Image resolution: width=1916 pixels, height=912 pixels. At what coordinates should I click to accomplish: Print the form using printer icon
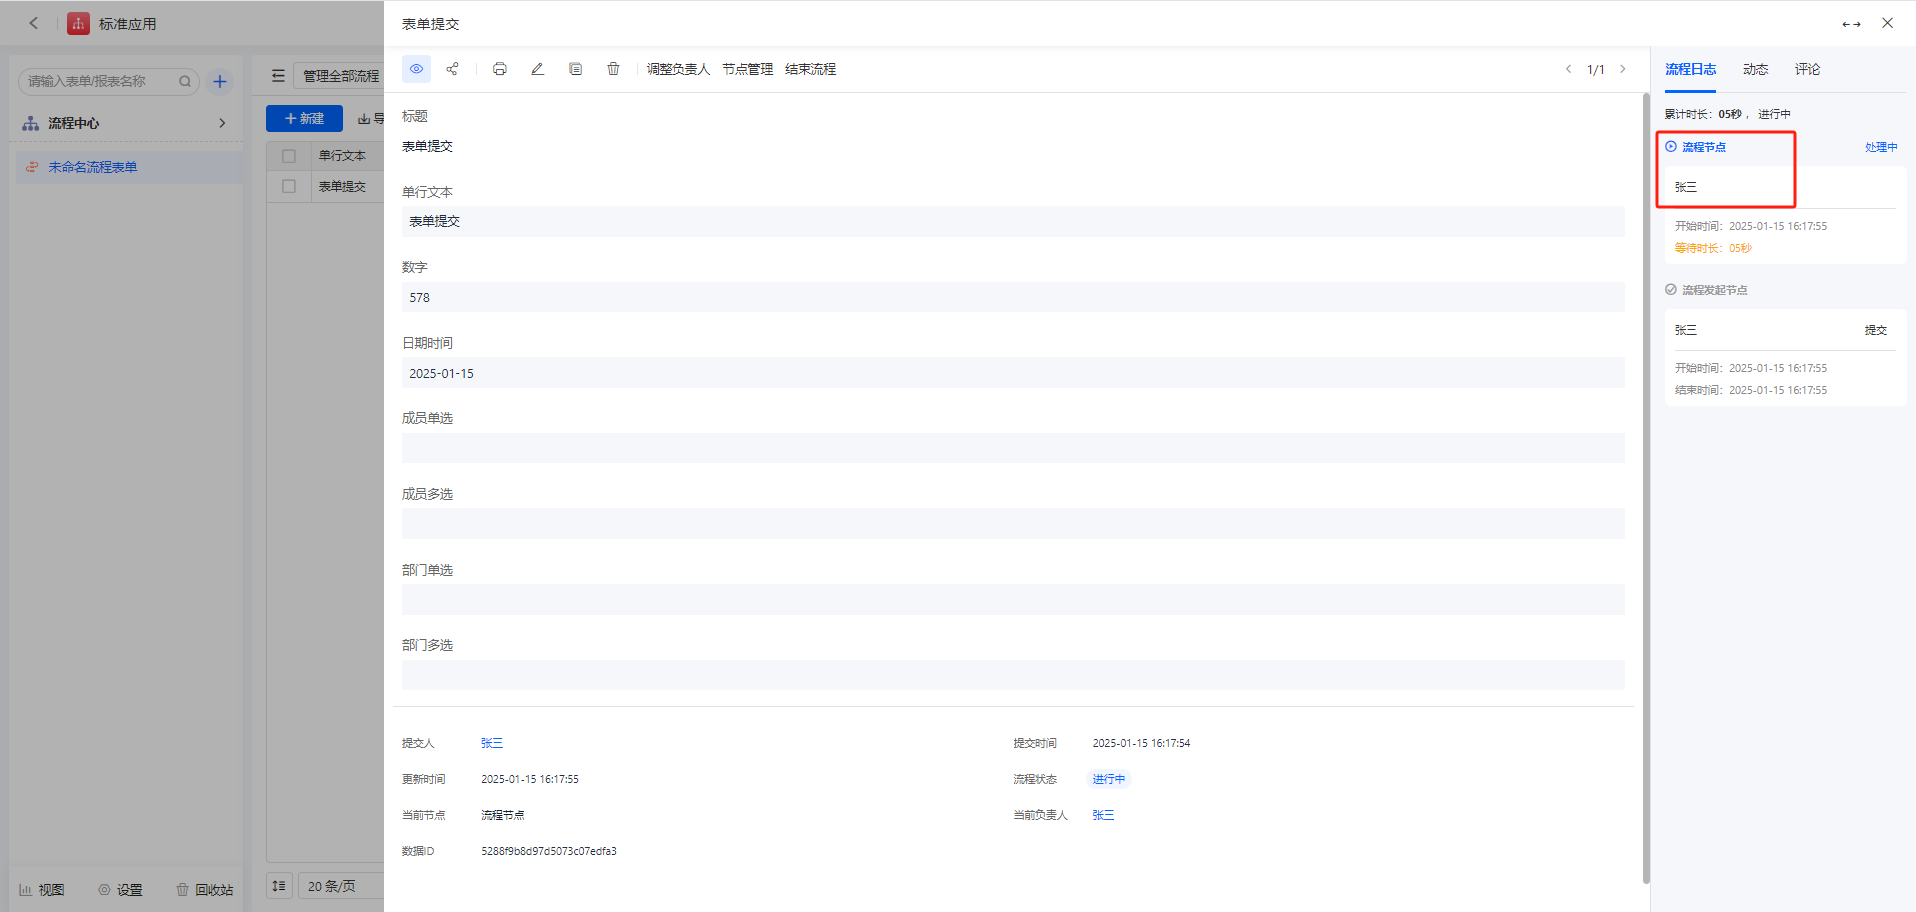click(x=500, y=69)
